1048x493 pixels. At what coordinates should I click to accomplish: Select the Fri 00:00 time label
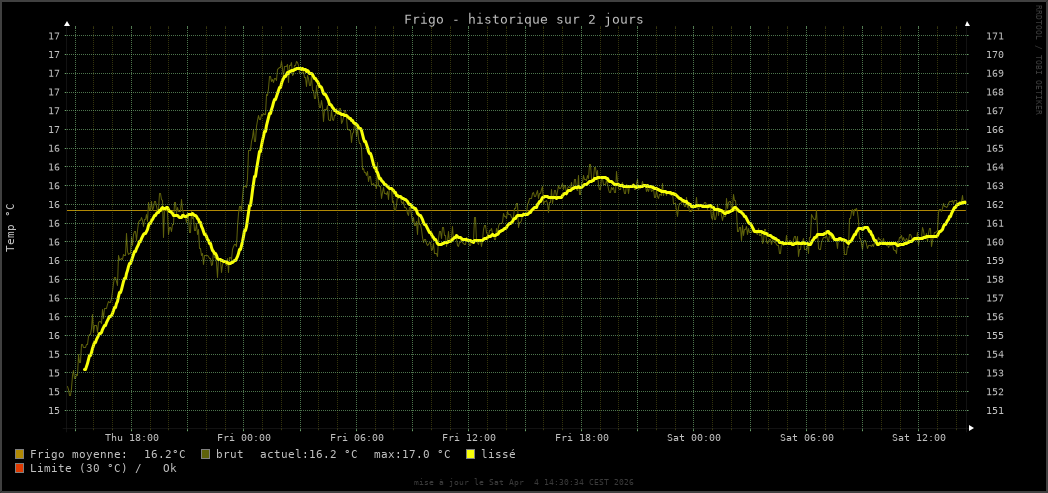point(244,438)
